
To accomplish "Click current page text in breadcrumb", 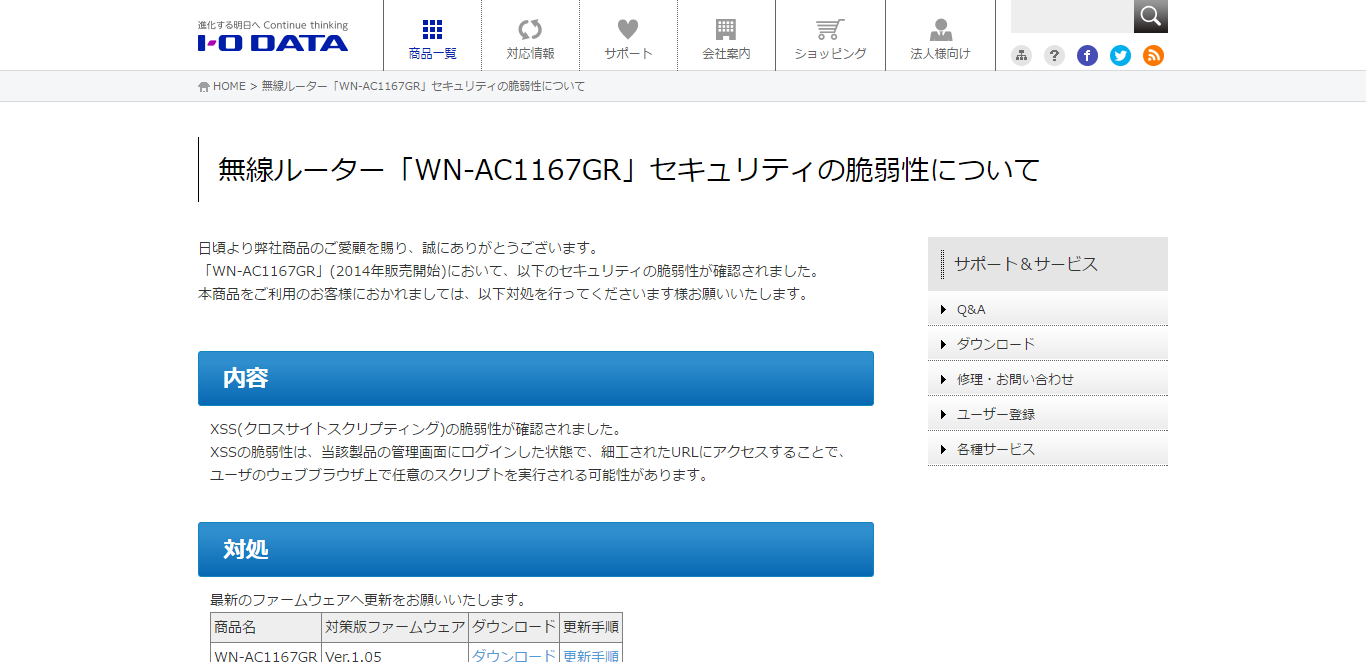I will tap(424, 86).
